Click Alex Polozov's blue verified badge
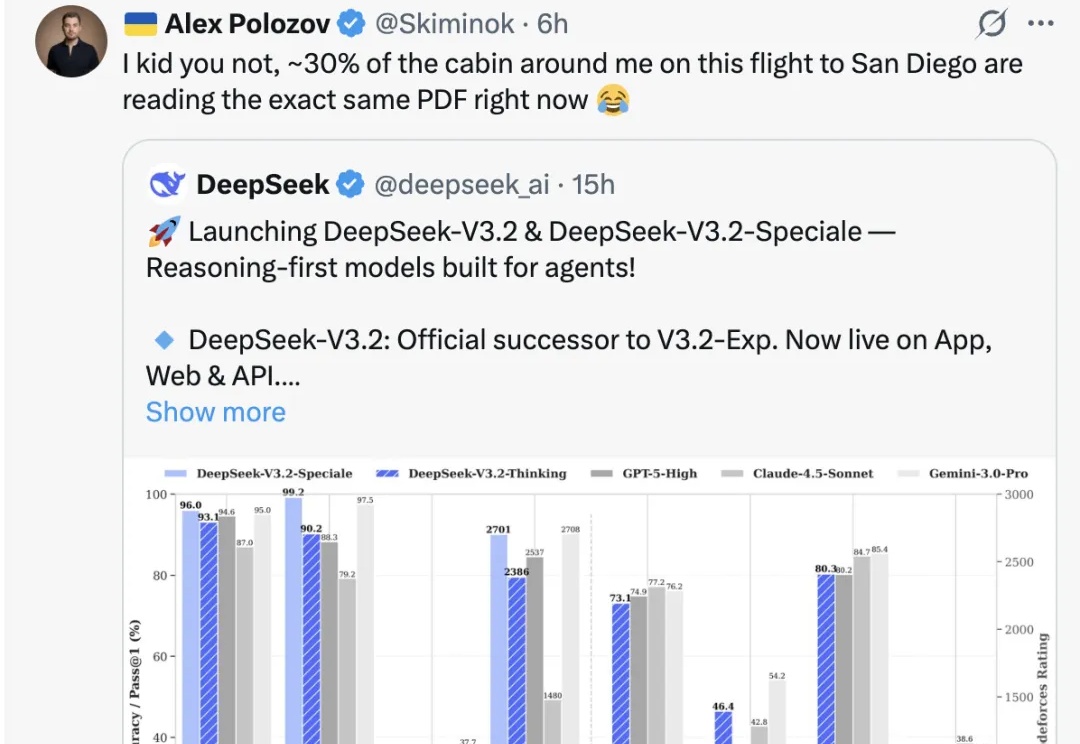1080x744 pixels. point(352,22)
